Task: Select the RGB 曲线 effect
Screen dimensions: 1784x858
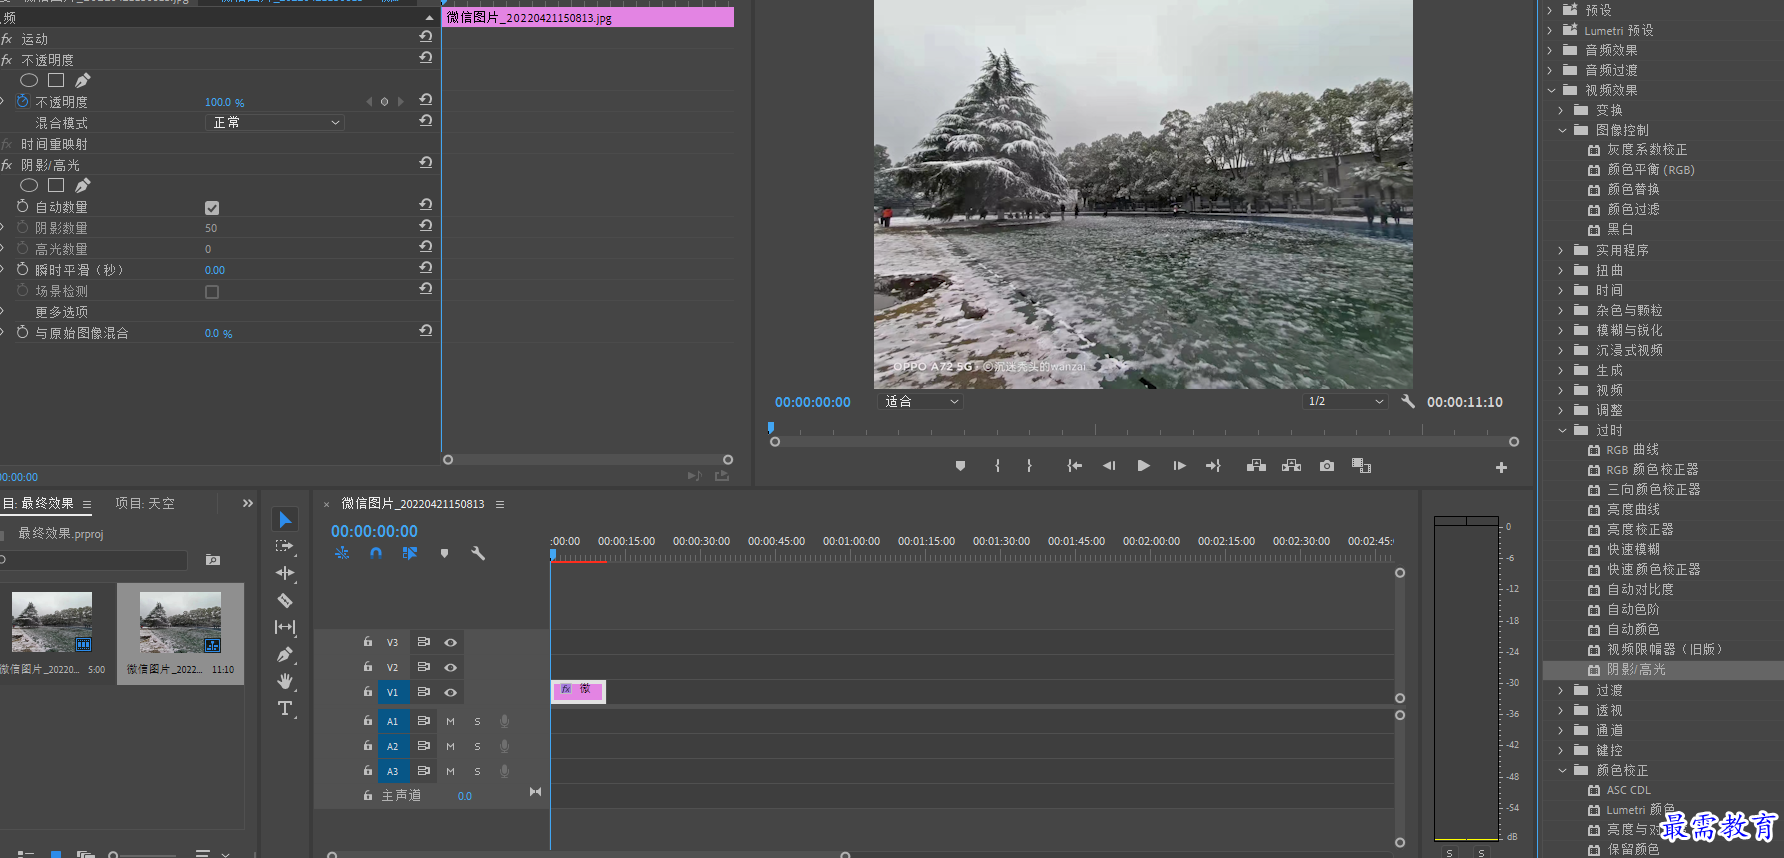Action: (1631, 450)
